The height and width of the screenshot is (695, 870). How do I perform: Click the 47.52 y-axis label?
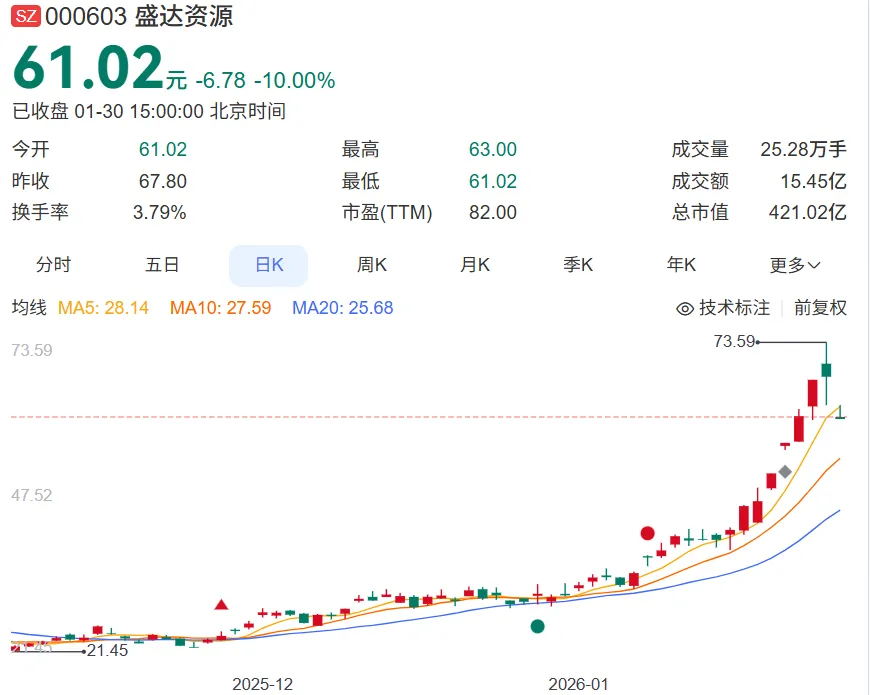(x=32, y=495)
